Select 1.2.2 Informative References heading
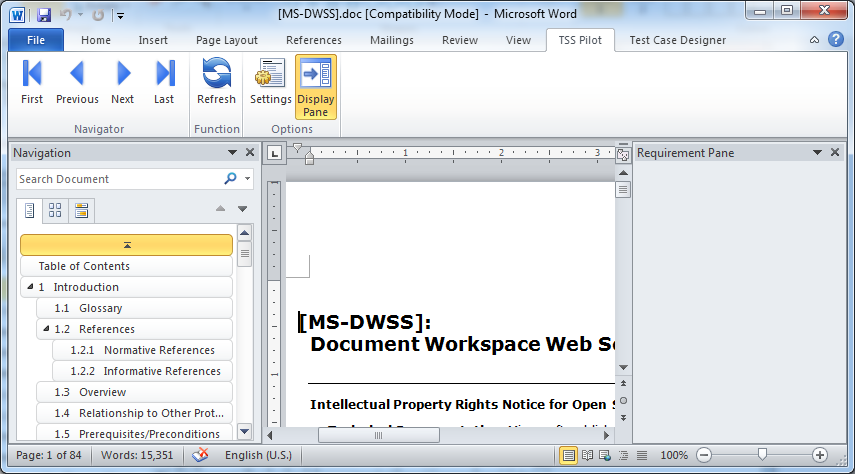This screenshot has width=855, height=475. point(142,371)
